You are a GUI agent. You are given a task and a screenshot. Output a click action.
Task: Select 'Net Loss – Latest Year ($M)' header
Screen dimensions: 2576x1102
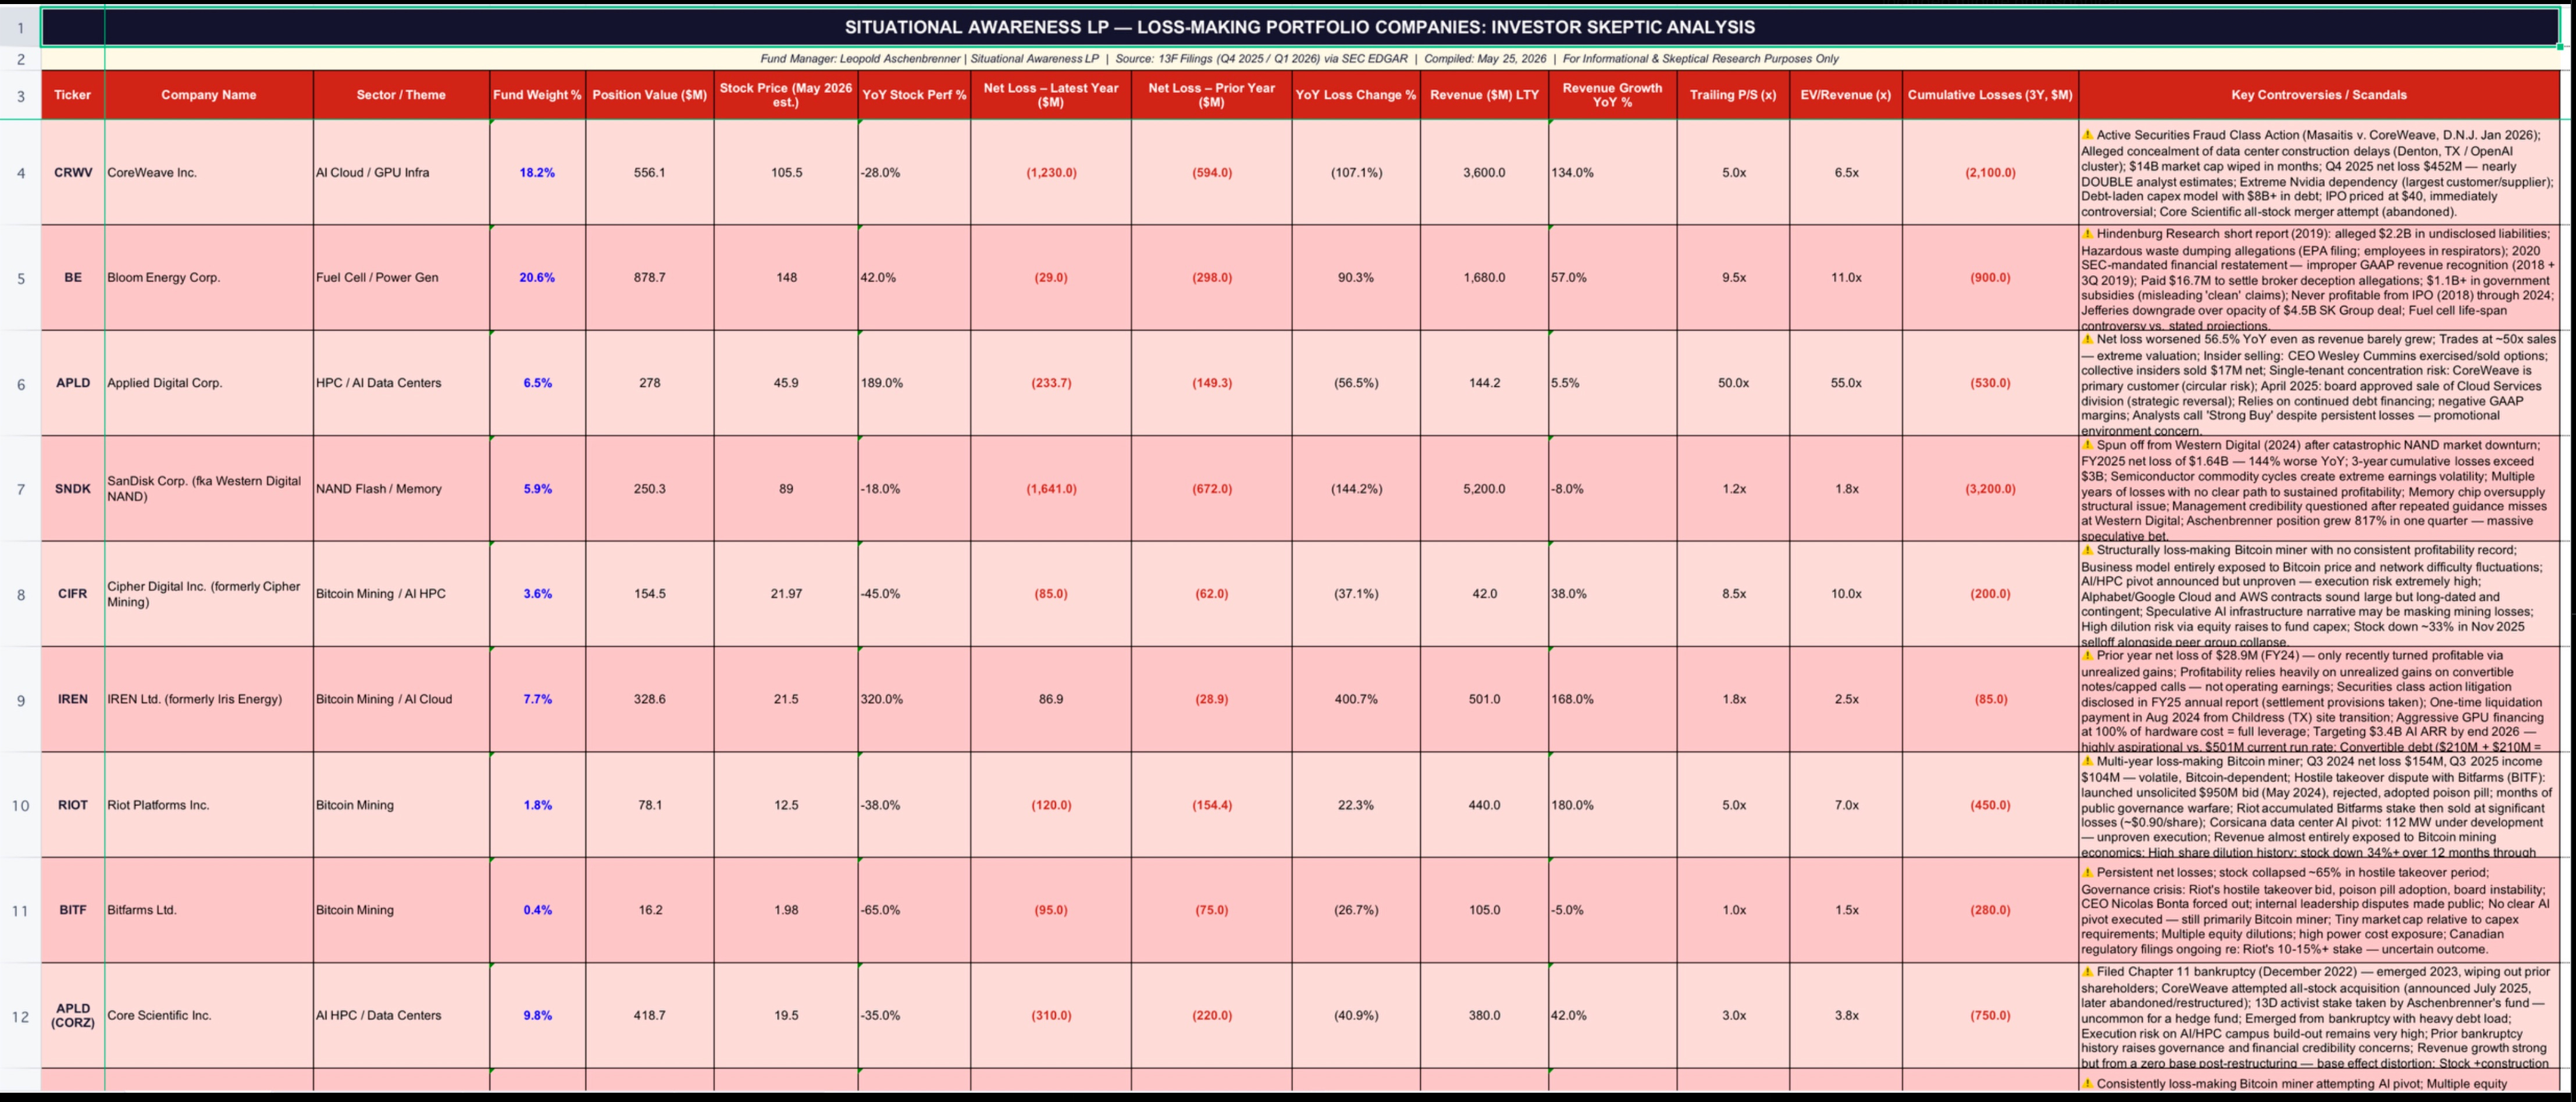click(1051, 95)
